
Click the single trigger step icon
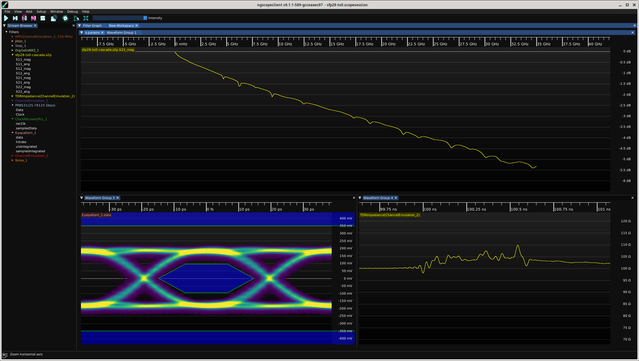[15, 18]
